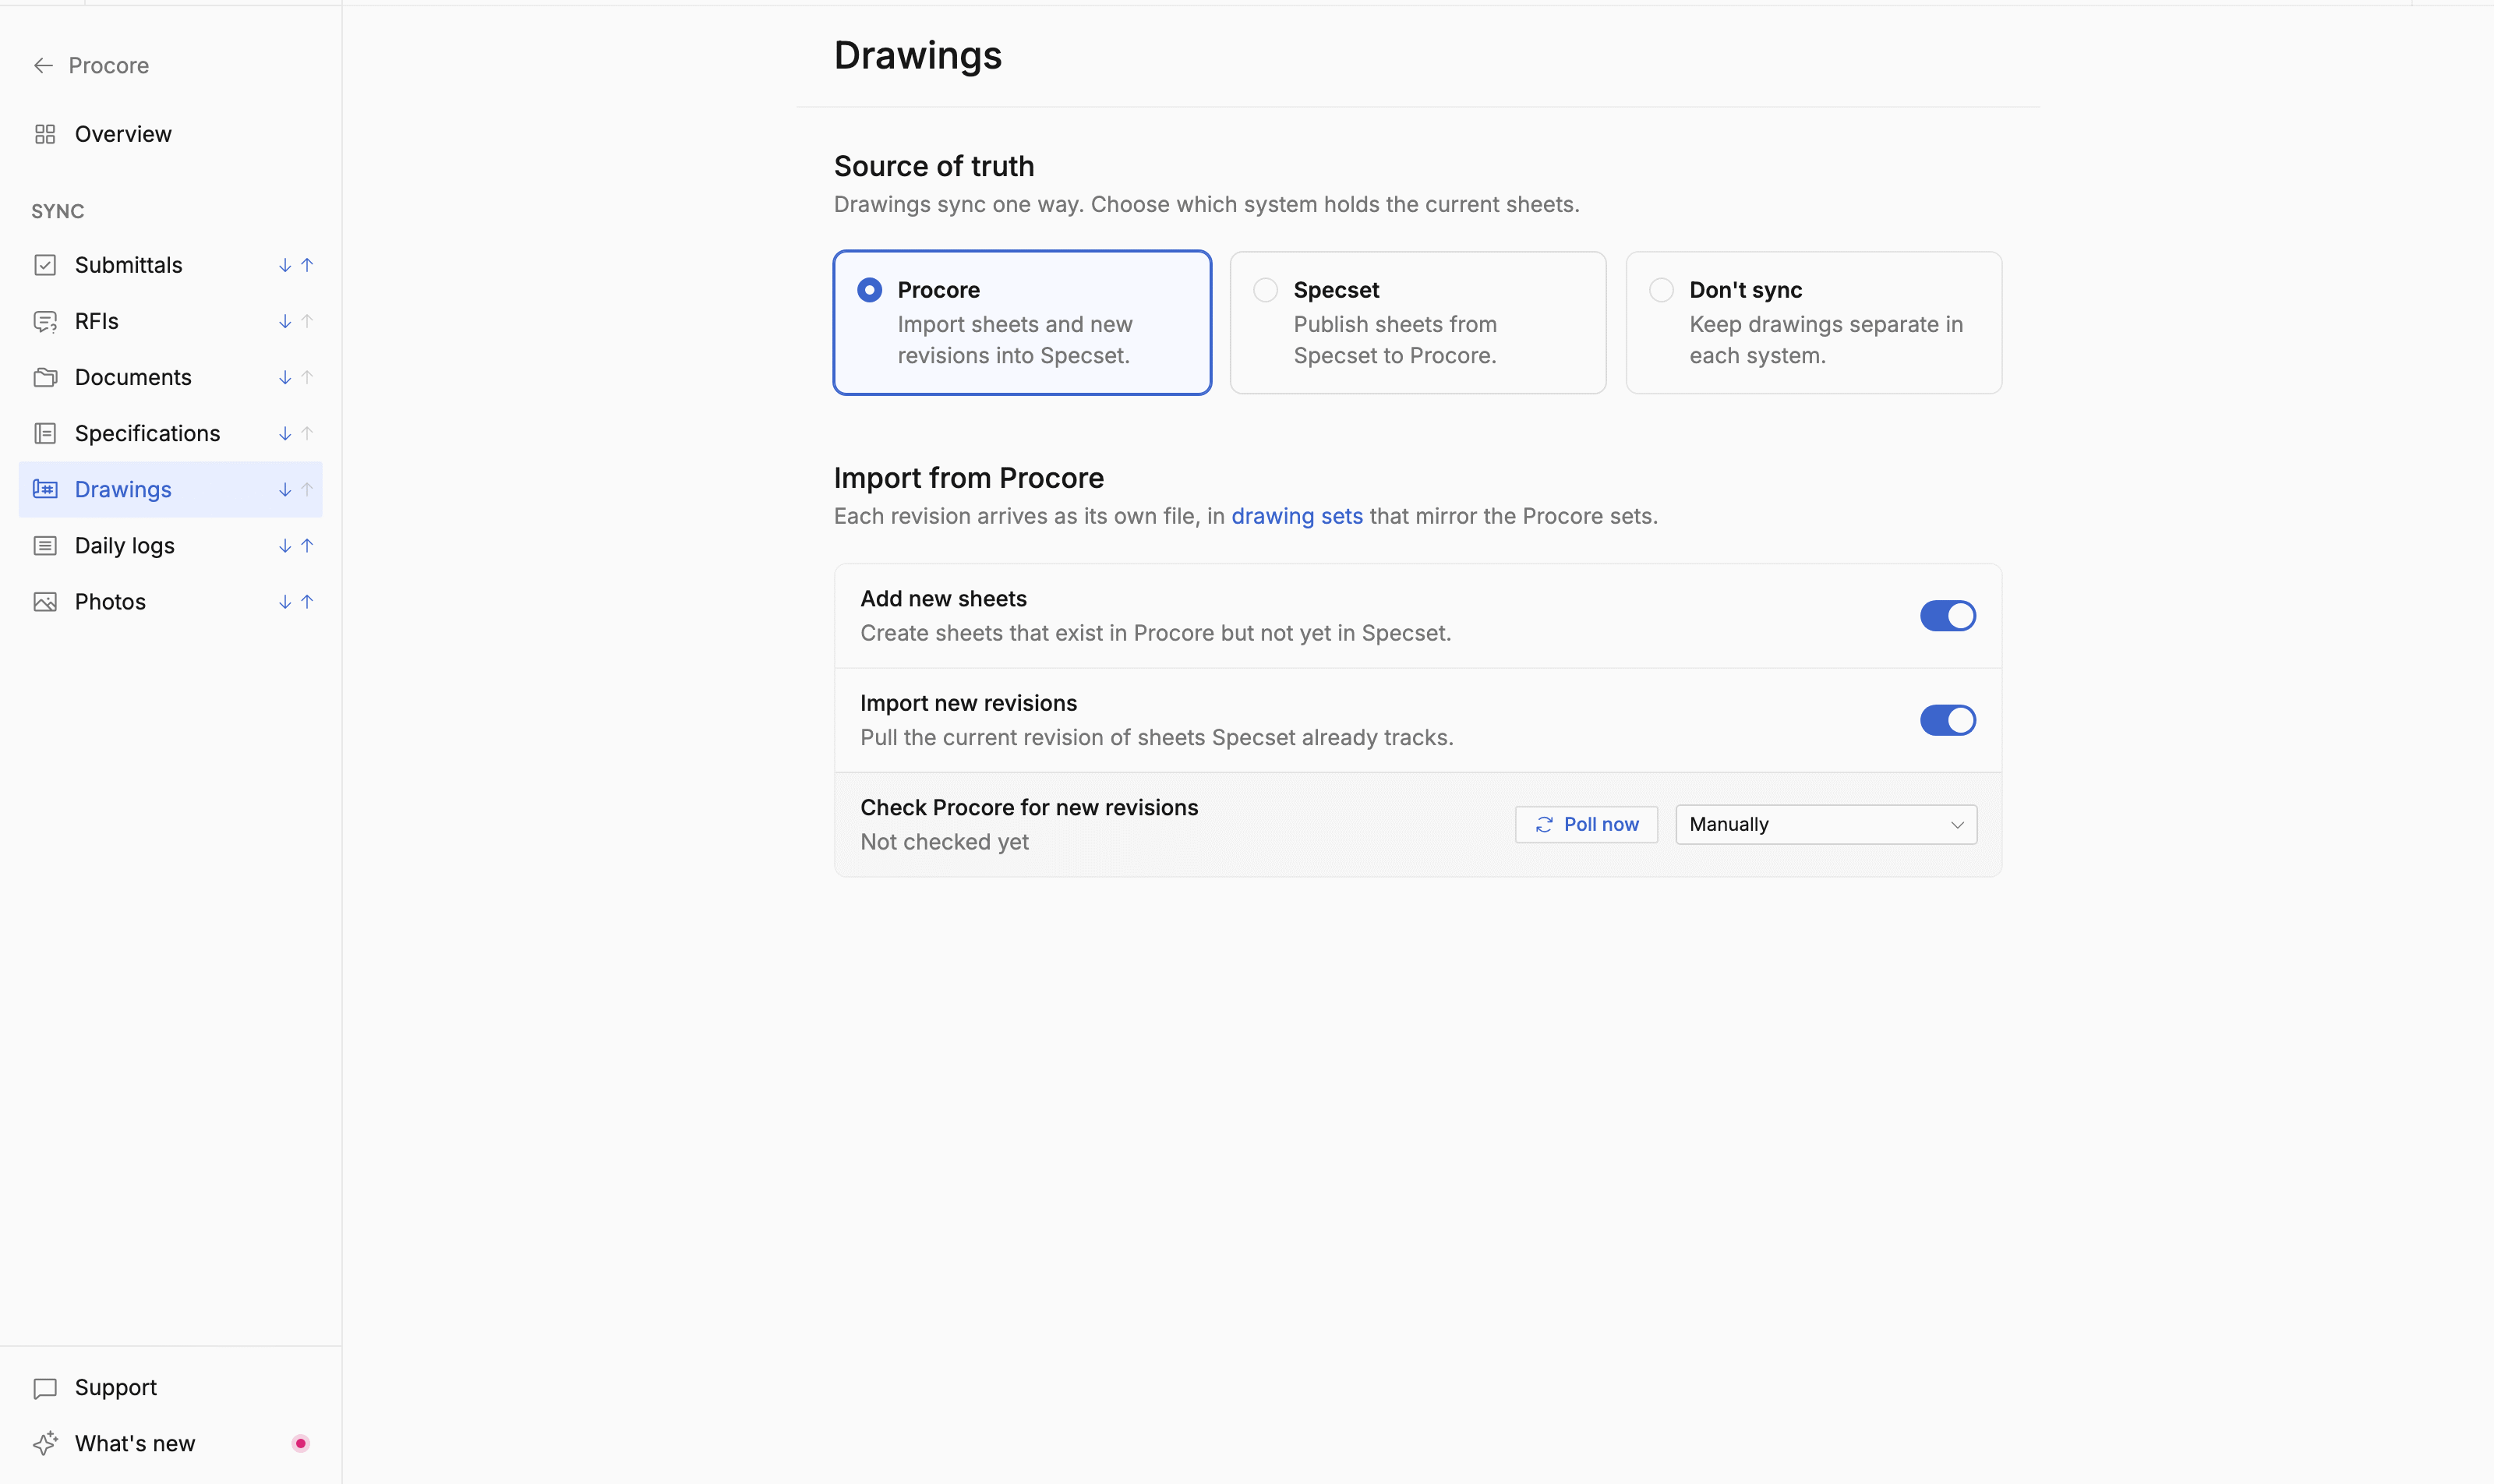The image size is (2494, 1484).
Task: Open What's new
Action: click(x=170, y=1444)
